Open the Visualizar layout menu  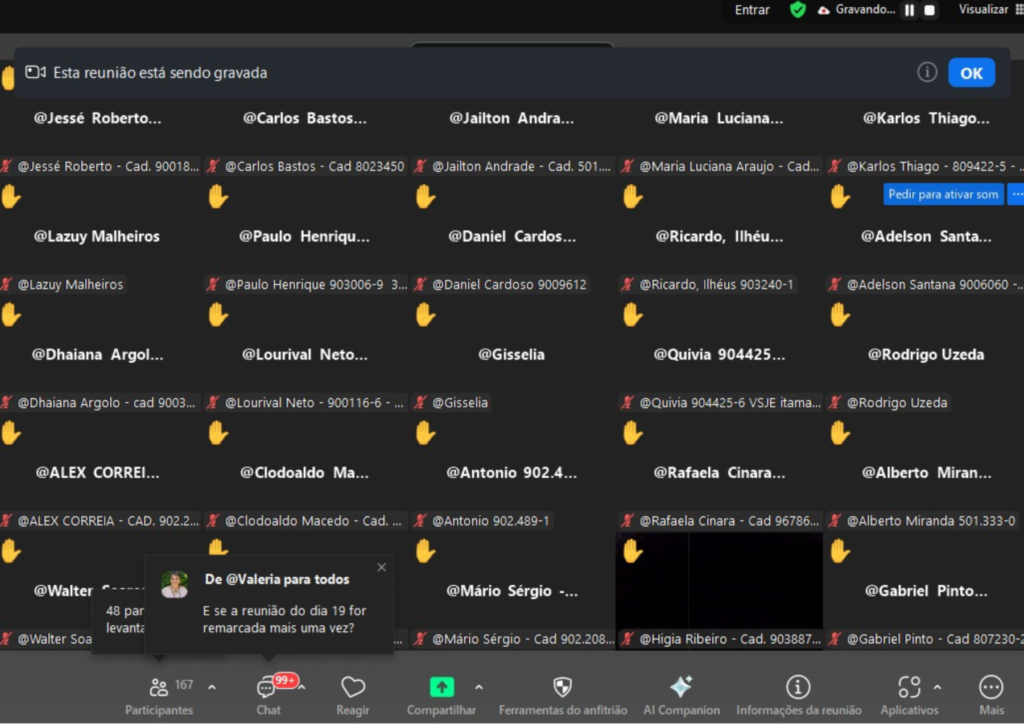990,10
